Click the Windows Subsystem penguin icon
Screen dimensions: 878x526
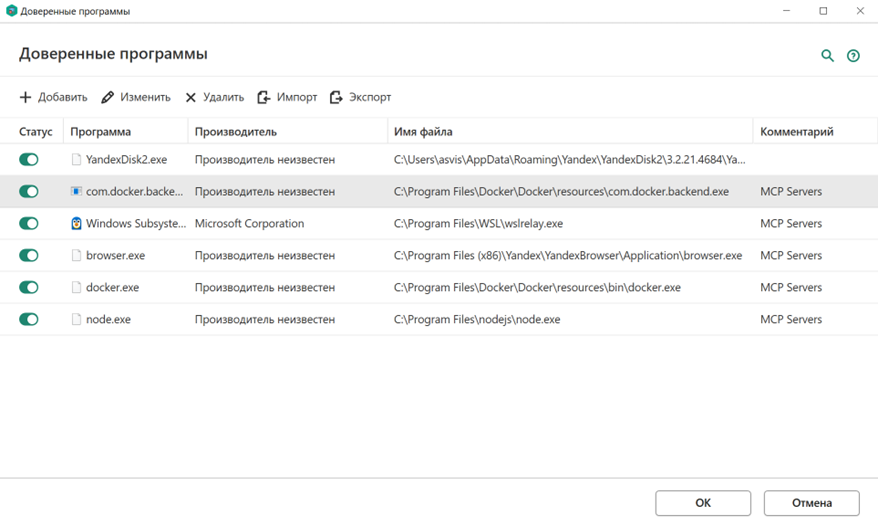[x=77, y=224]
